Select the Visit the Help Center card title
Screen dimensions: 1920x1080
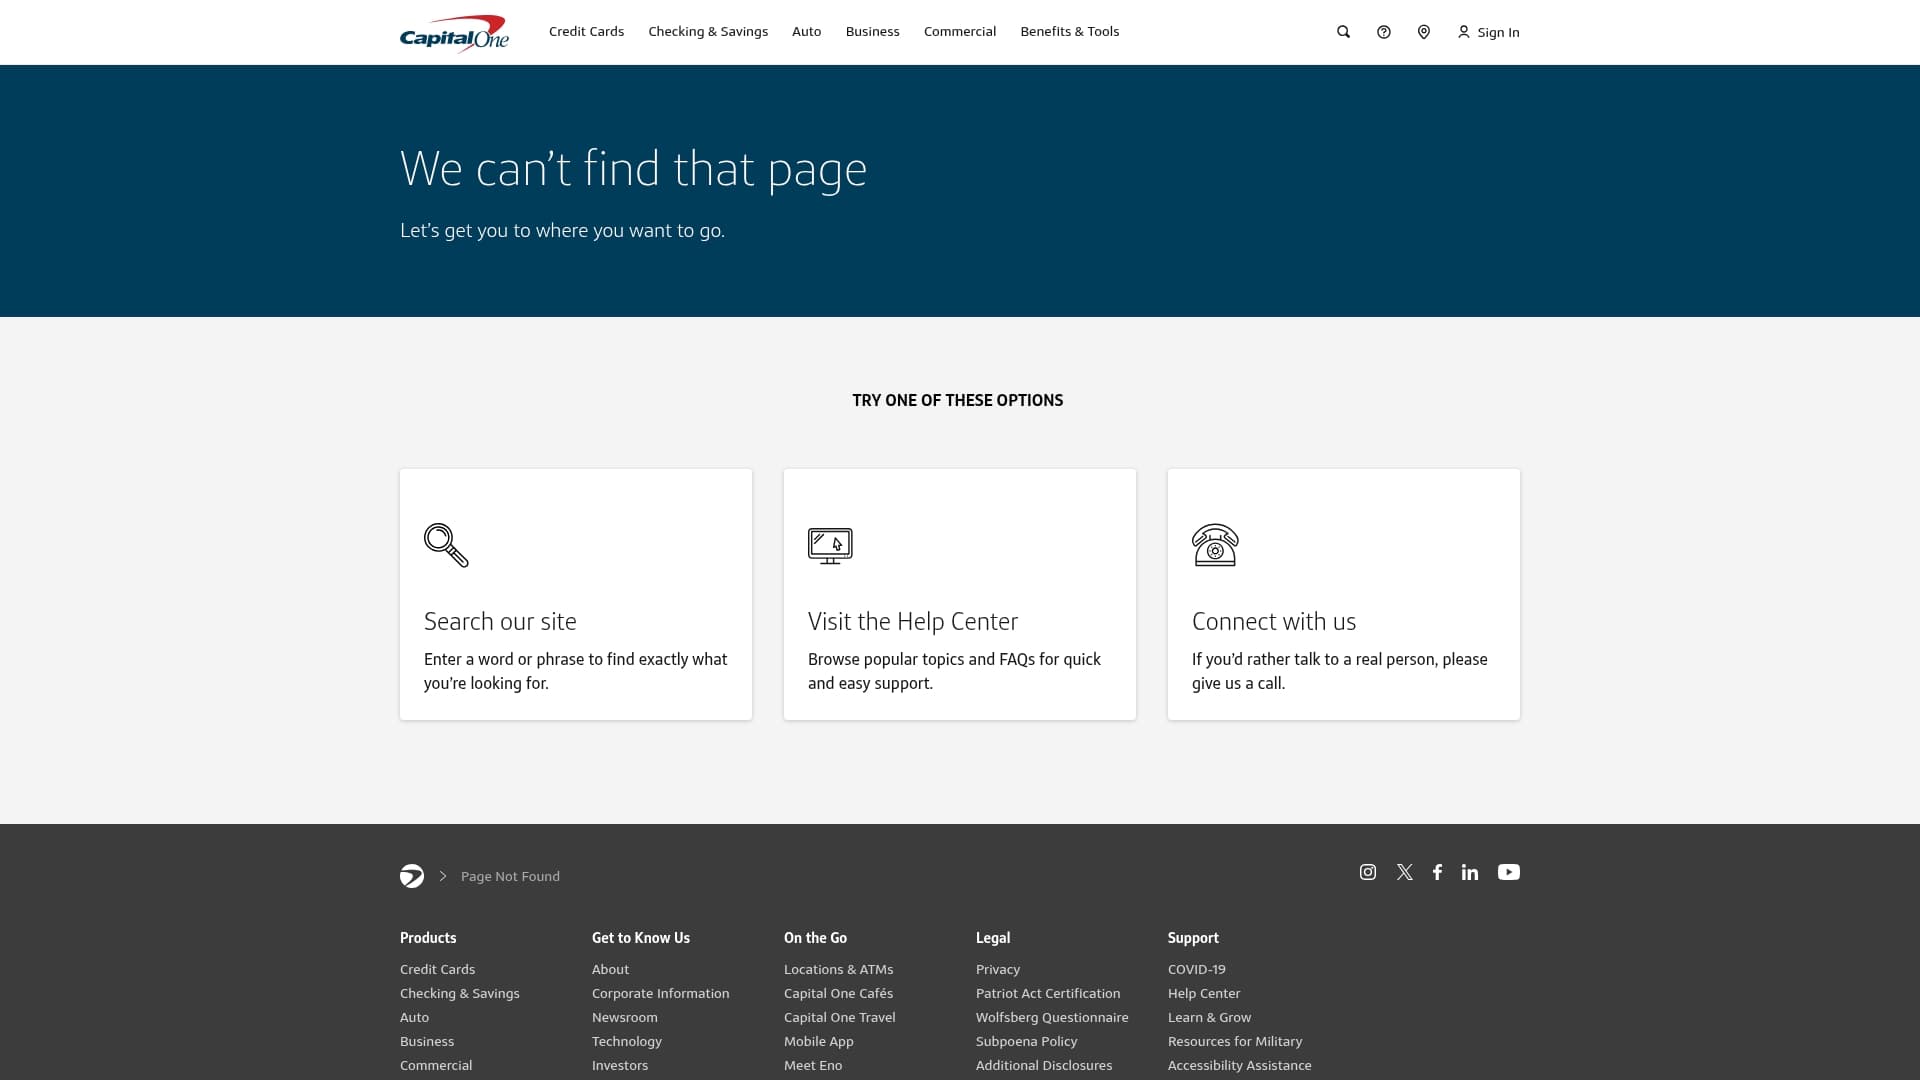coord(913,621)
